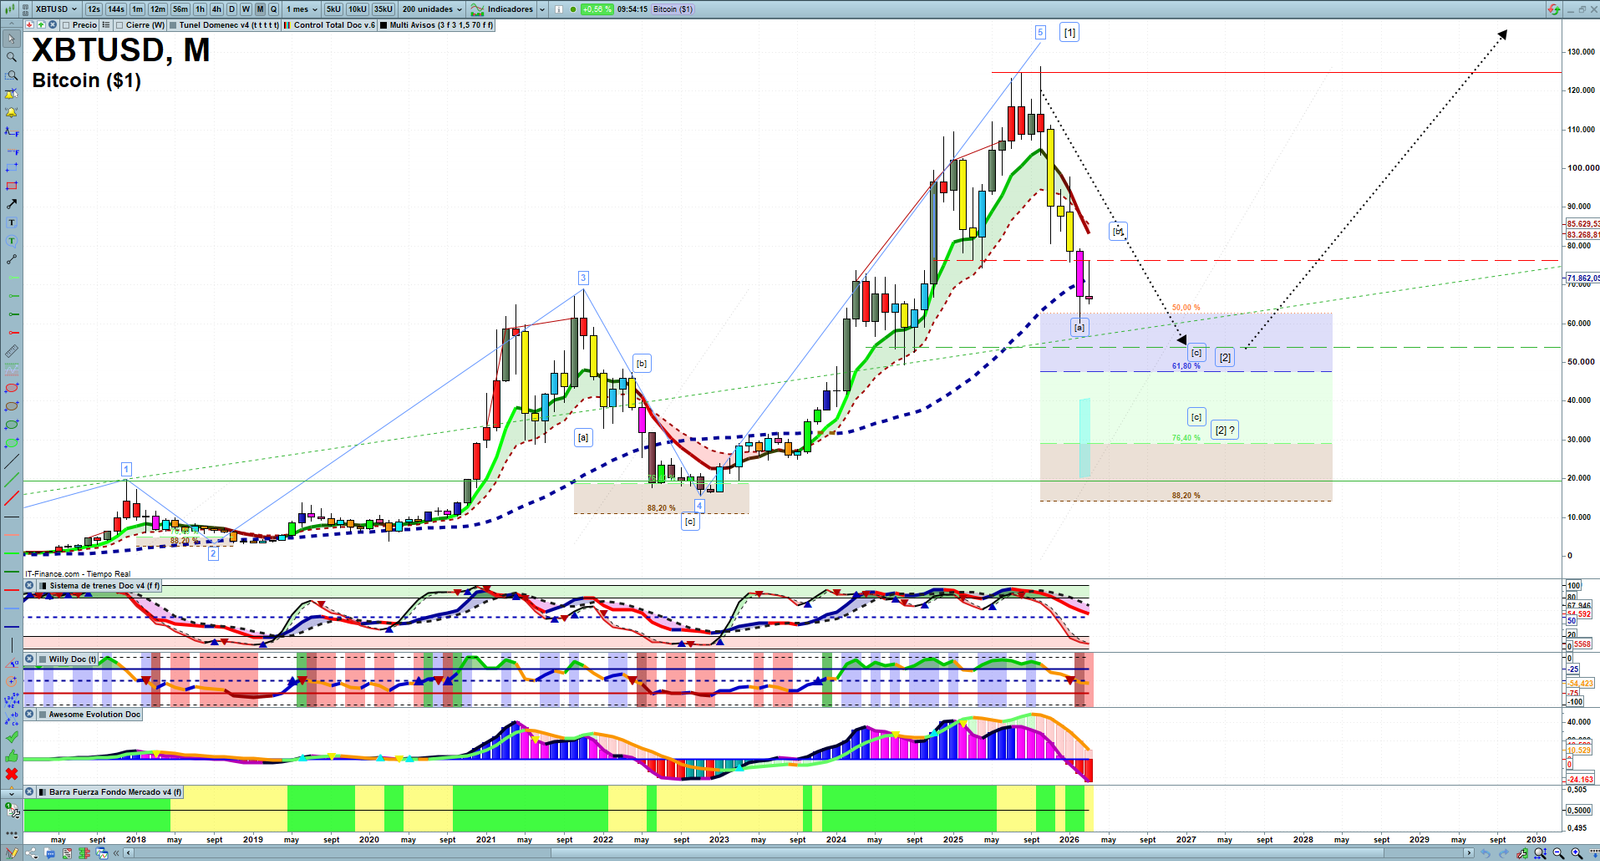Click the green thumbs-up icon
The image size is (1600, 861).
point(12,756)
